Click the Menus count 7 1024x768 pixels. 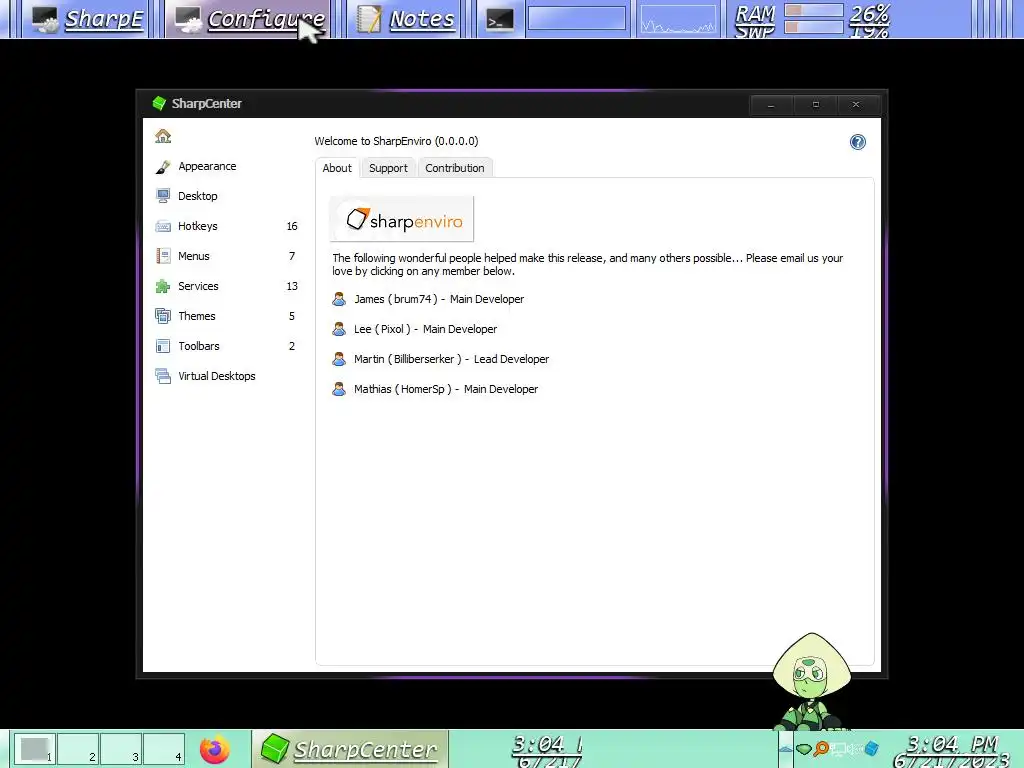click(292, 256)
